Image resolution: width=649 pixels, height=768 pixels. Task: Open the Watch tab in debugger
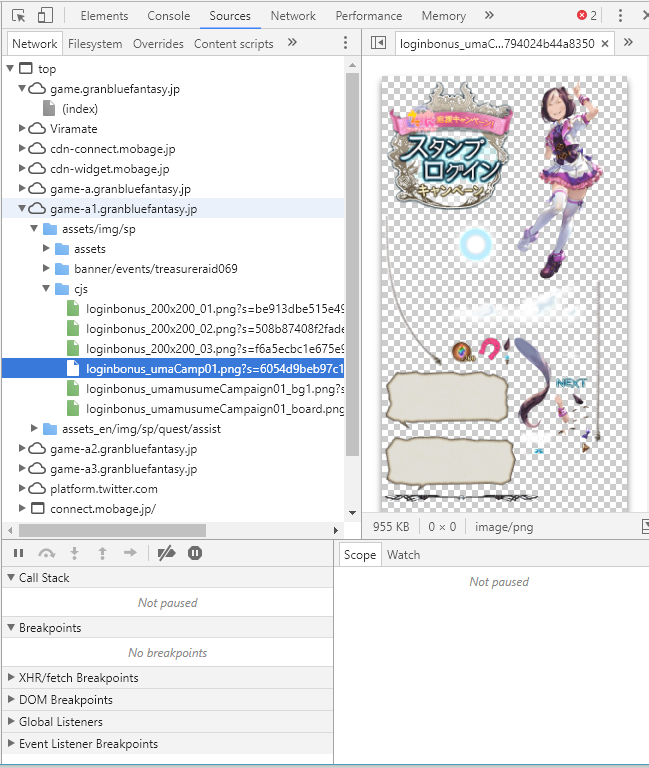click(403, 555)
